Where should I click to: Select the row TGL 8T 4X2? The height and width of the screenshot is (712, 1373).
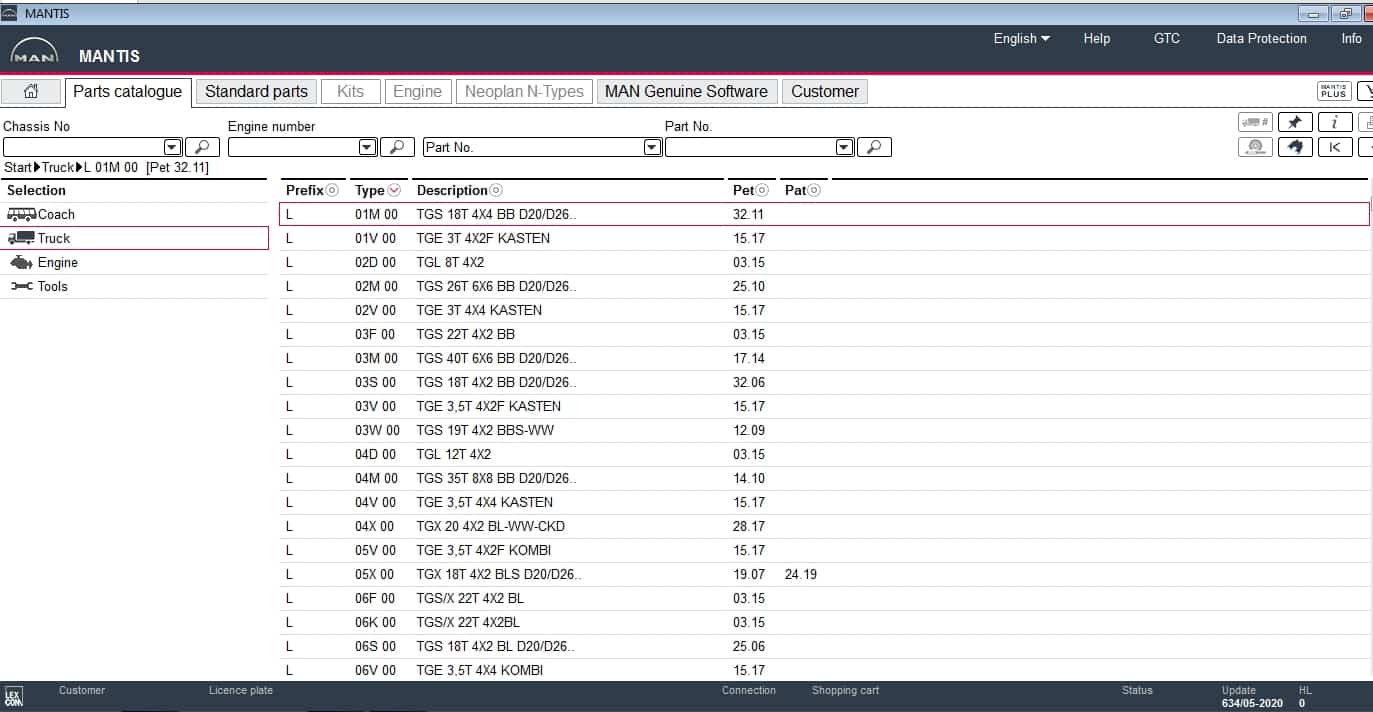point(824,262)
